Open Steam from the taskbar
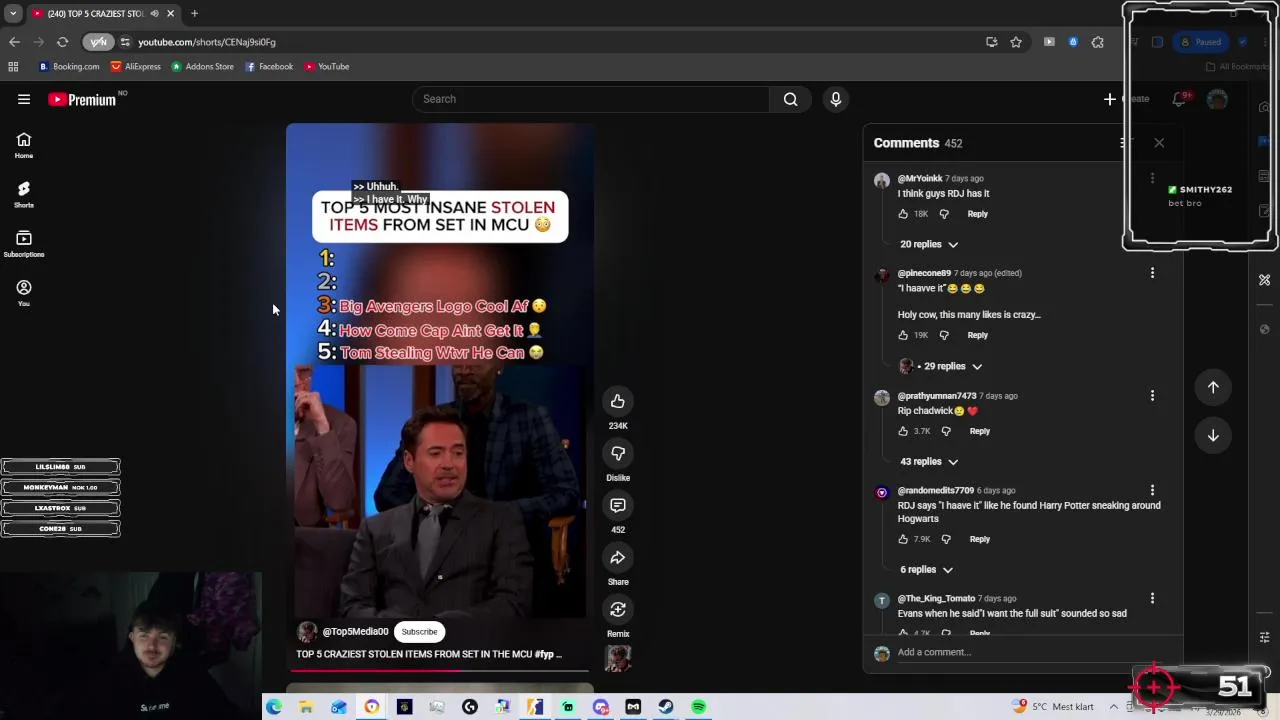 click(x=666, y=707)
